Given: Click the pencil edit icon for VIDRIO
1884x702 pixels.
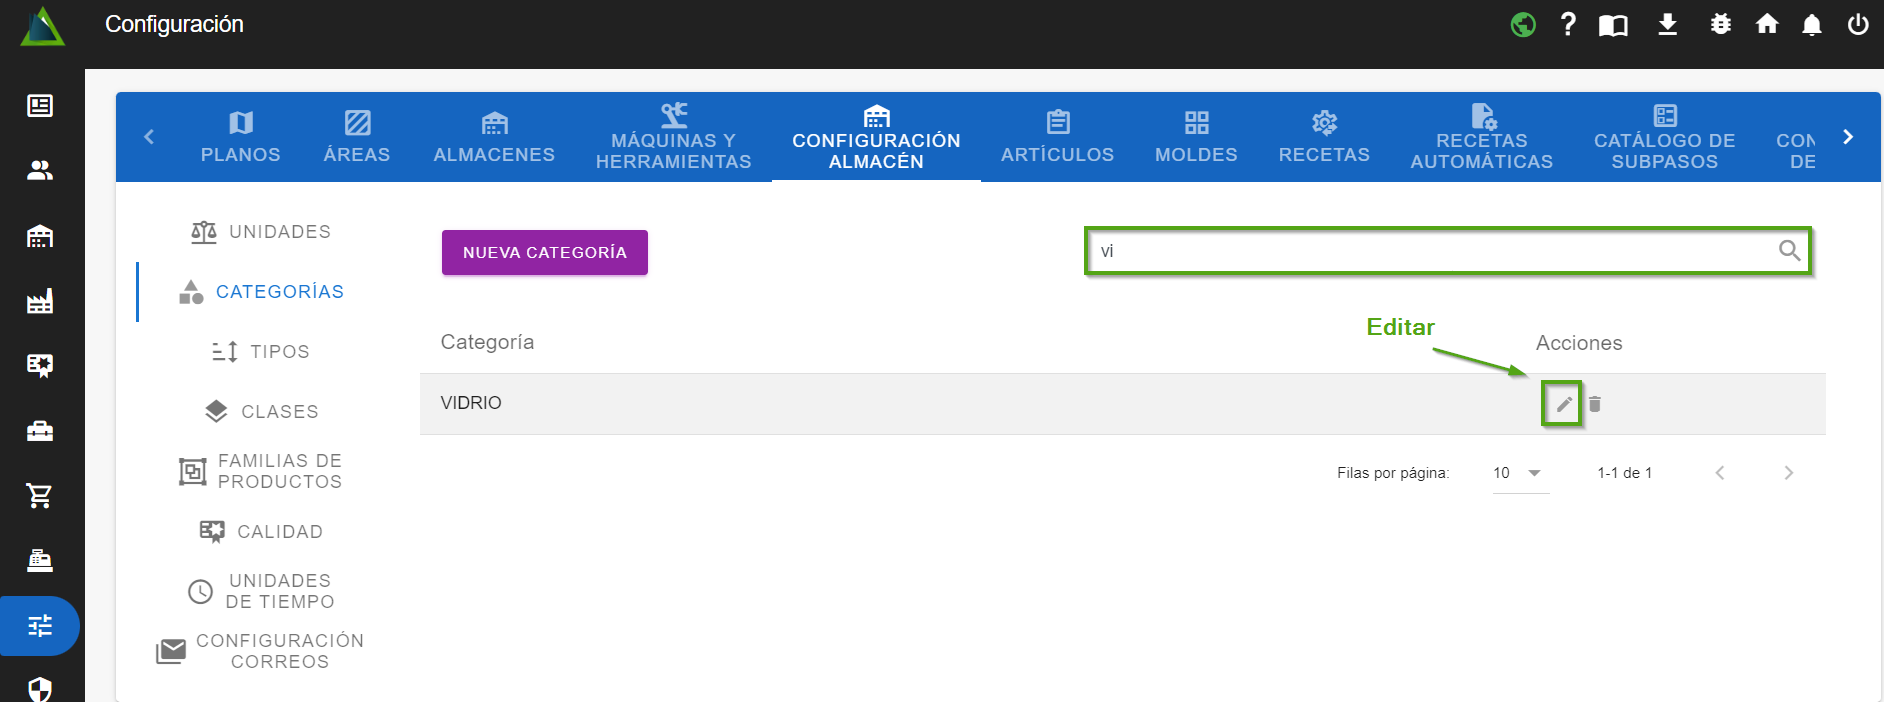Looking at the screenshot, I should (x=1563, y=404).
